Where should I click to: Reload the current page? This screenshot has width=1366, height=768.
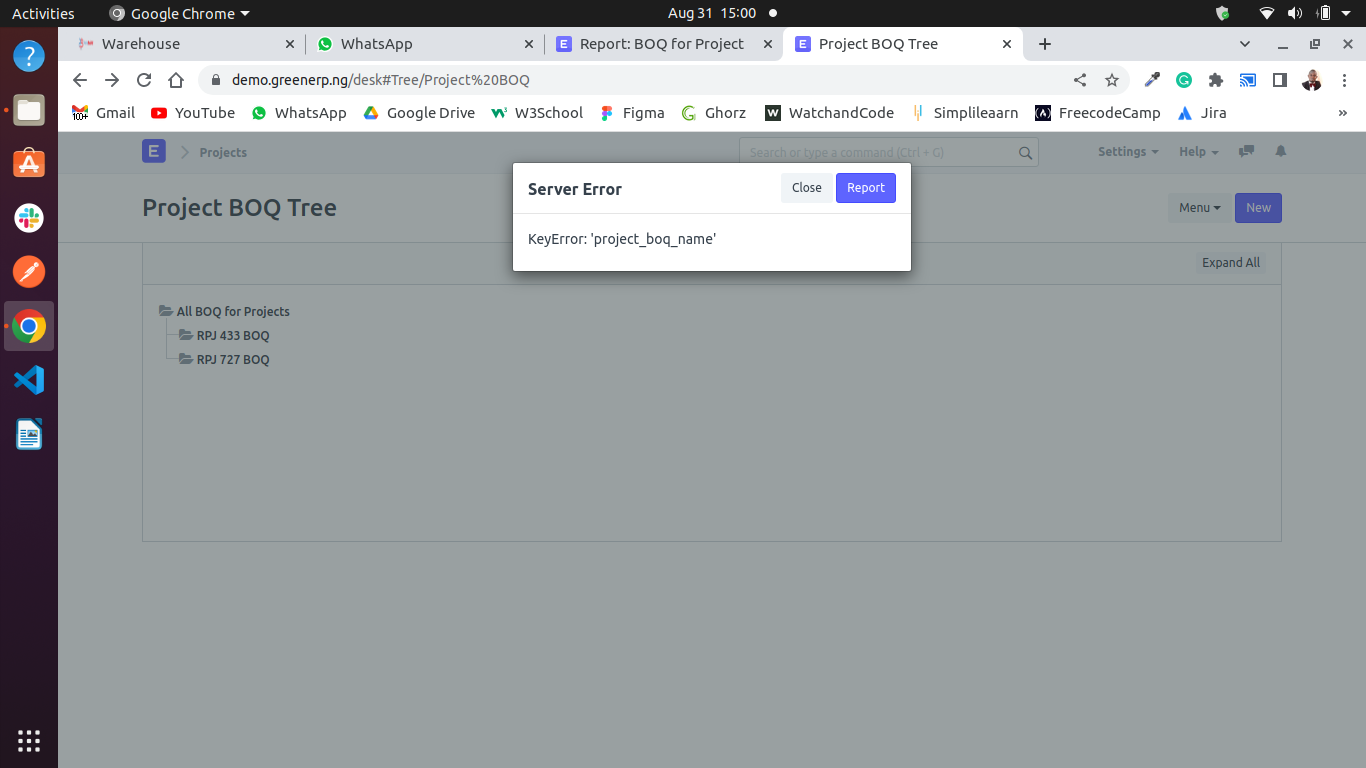point(144,80)
